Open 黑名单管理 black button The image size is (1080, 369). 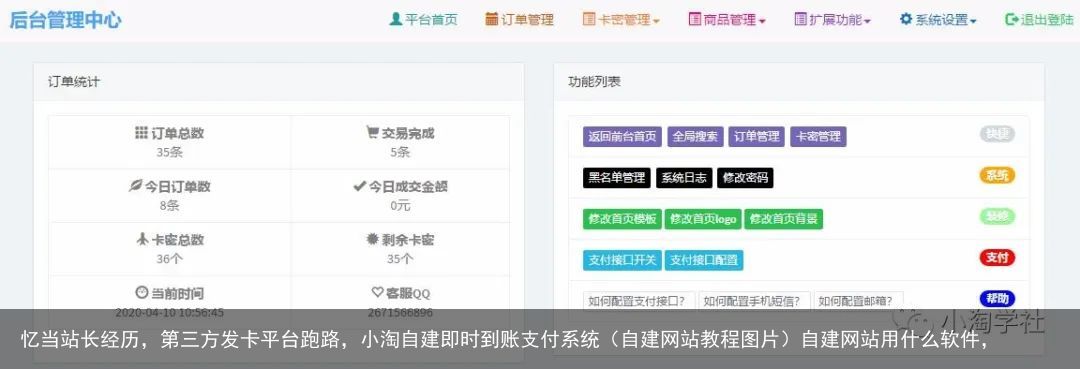coord(616,178)
